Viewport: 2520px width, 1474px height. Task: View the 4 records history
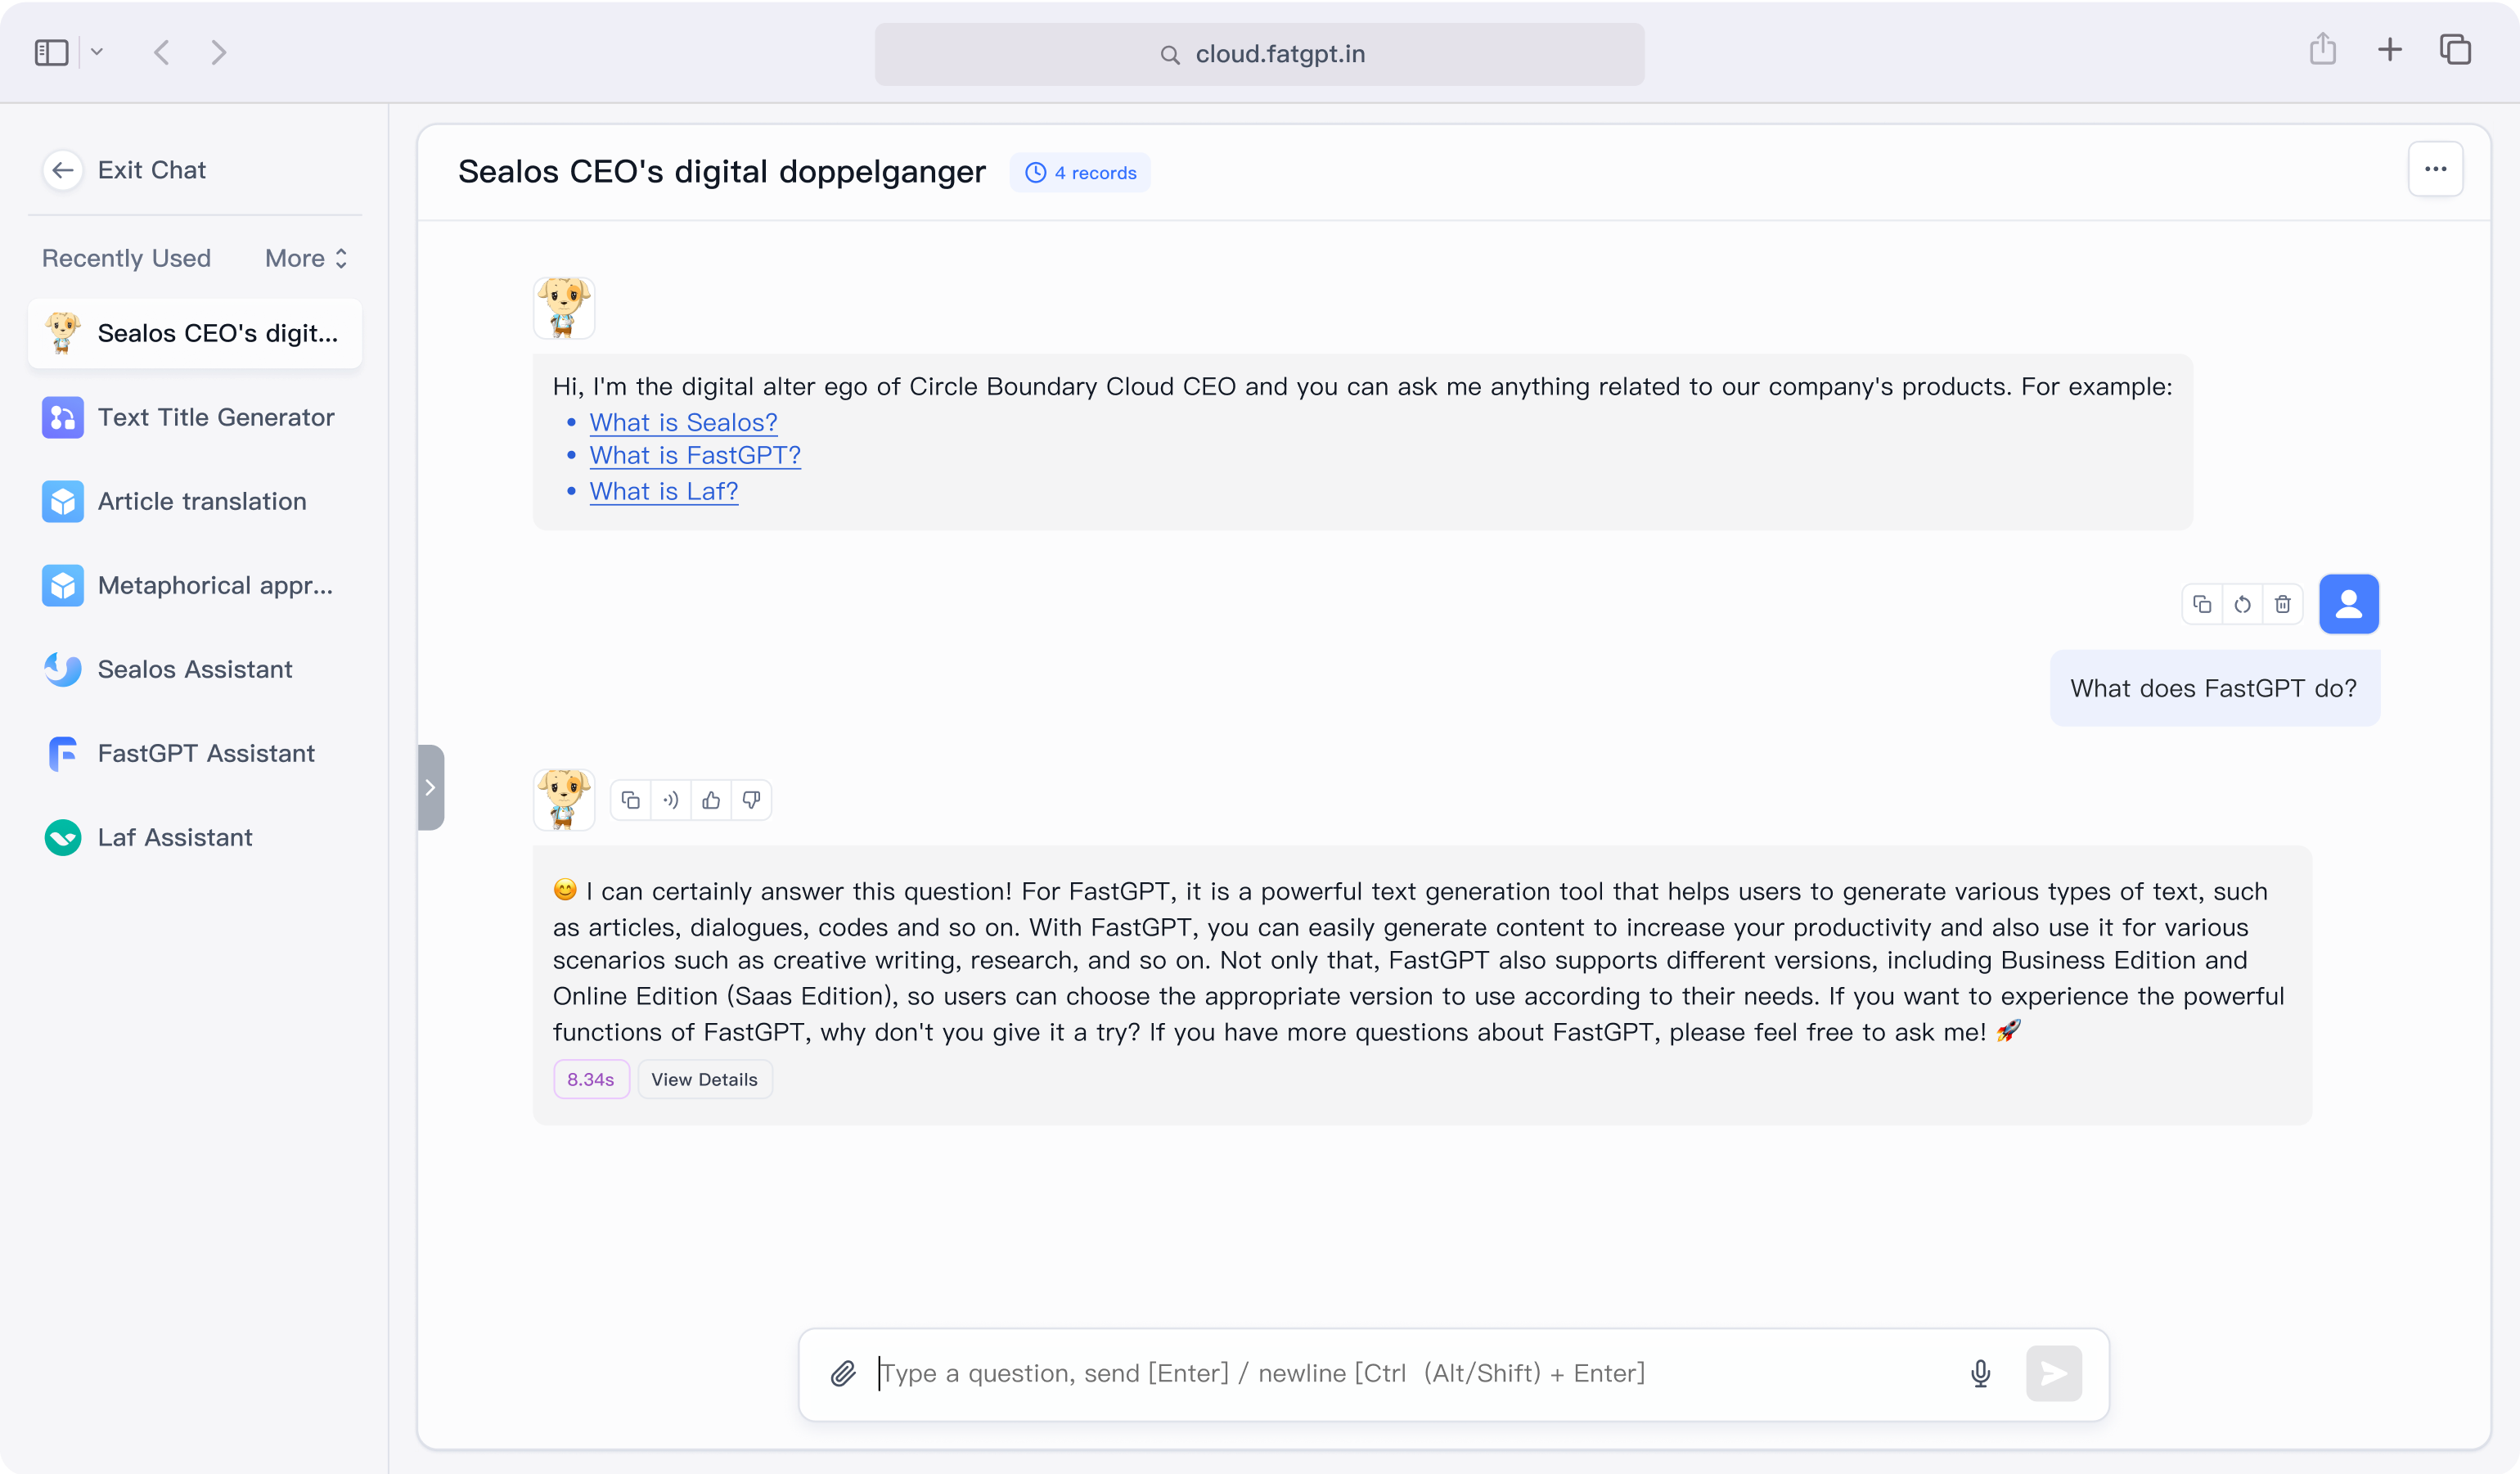(x=1080, y=173)
